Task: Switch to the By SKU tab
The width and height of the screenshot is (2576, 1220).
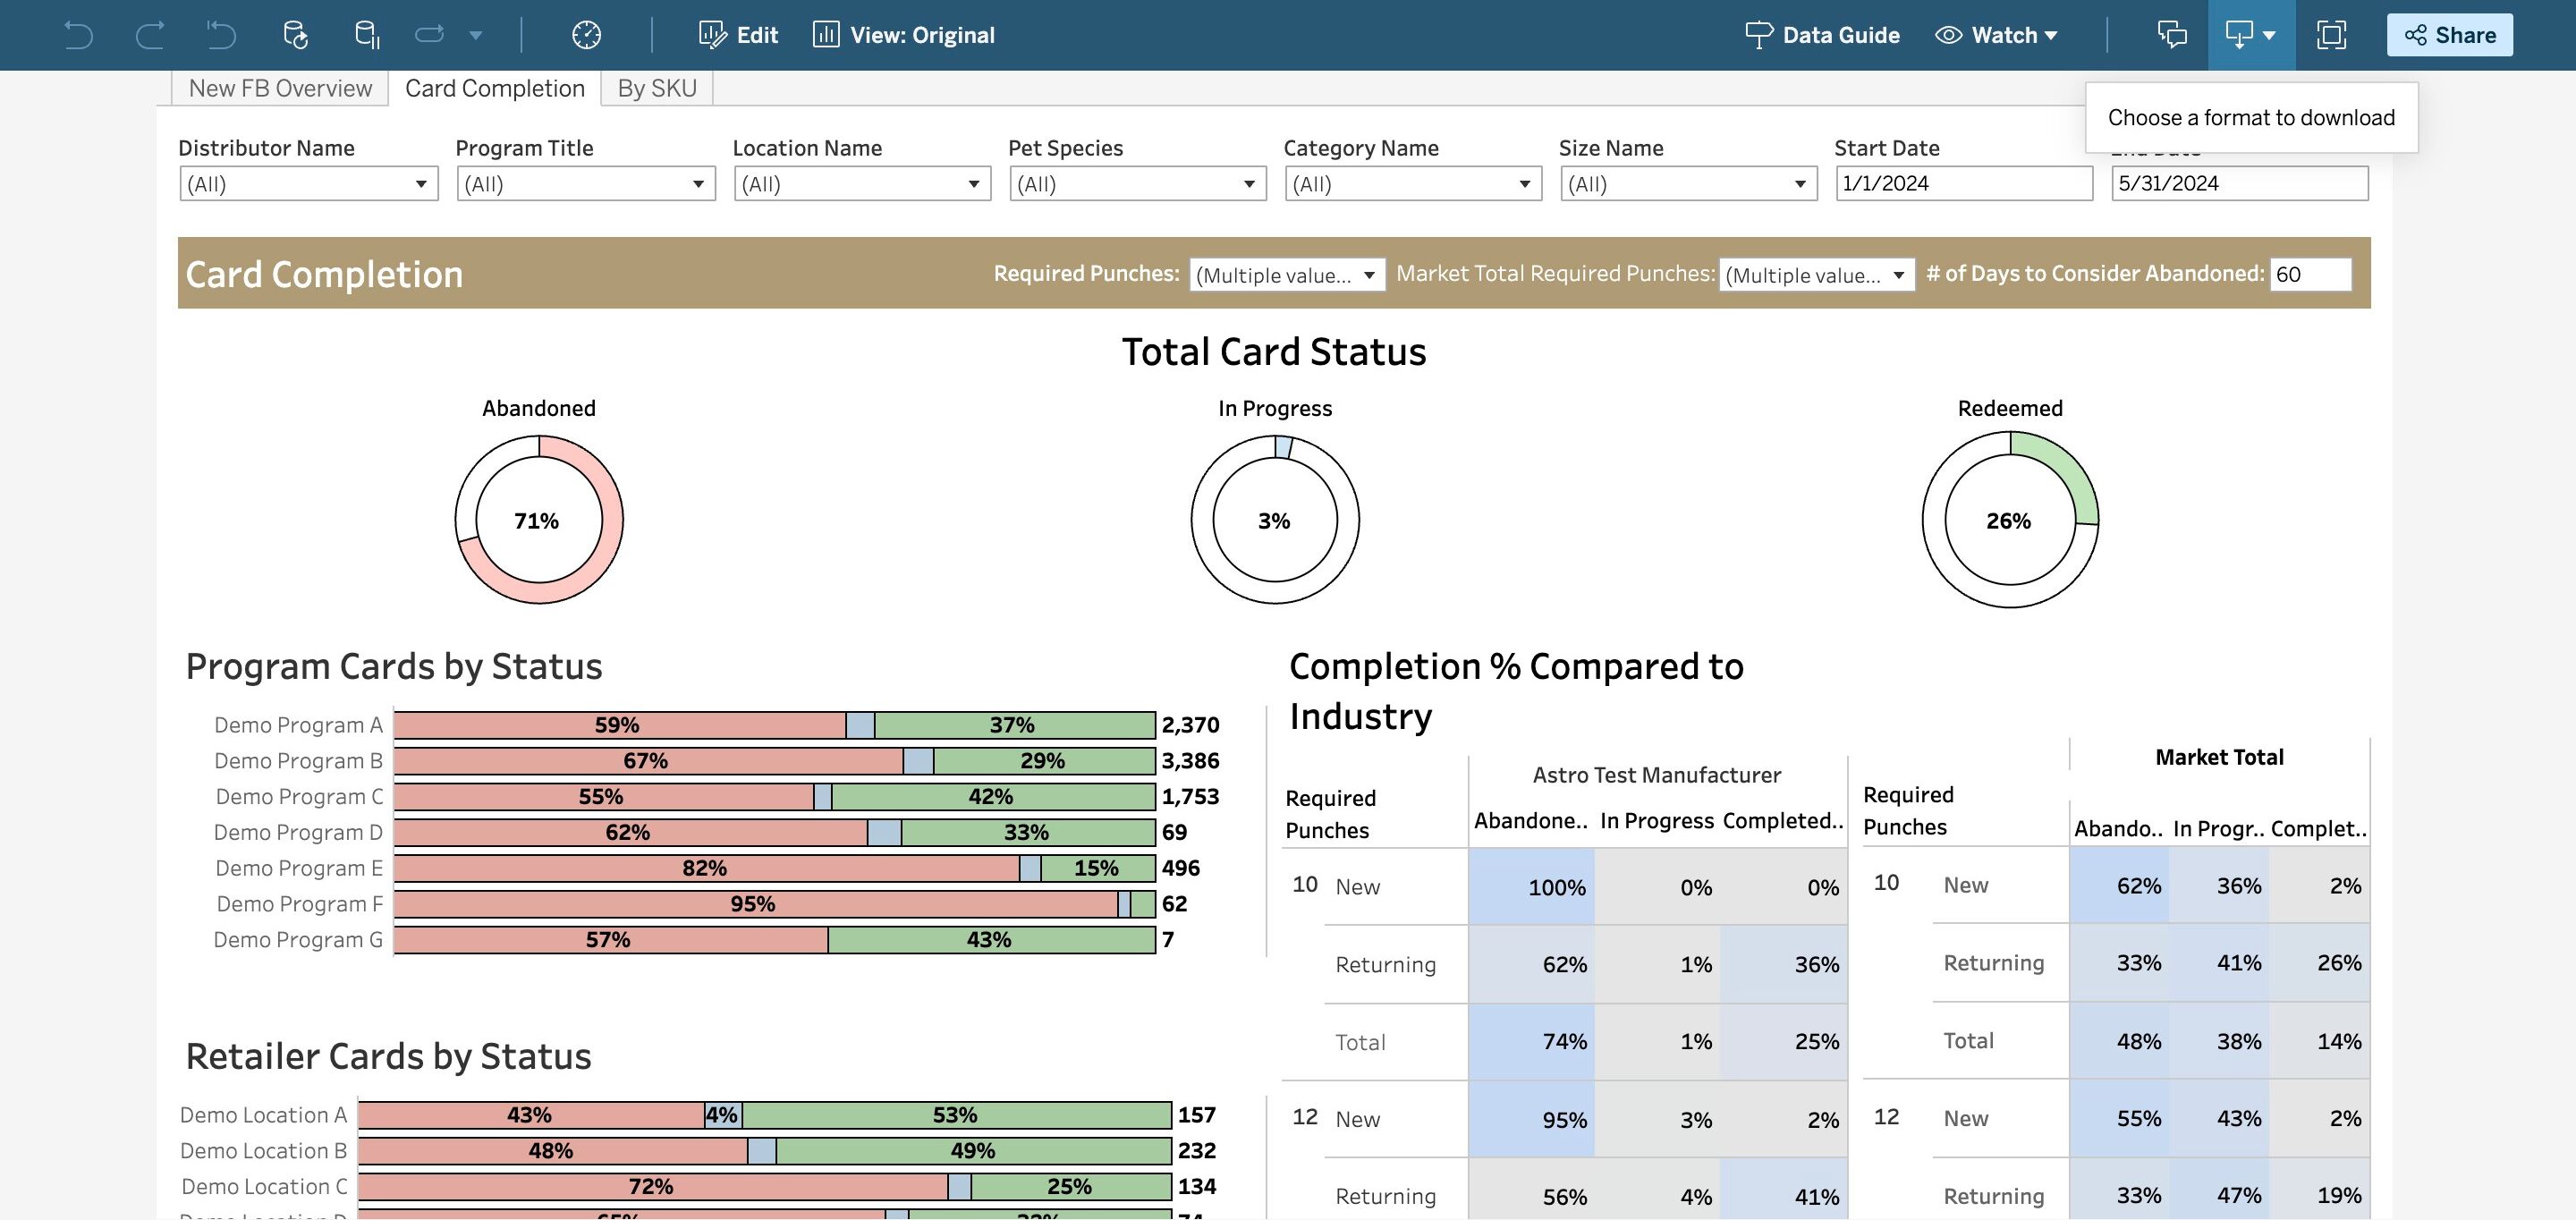Action: coord(656,88)
